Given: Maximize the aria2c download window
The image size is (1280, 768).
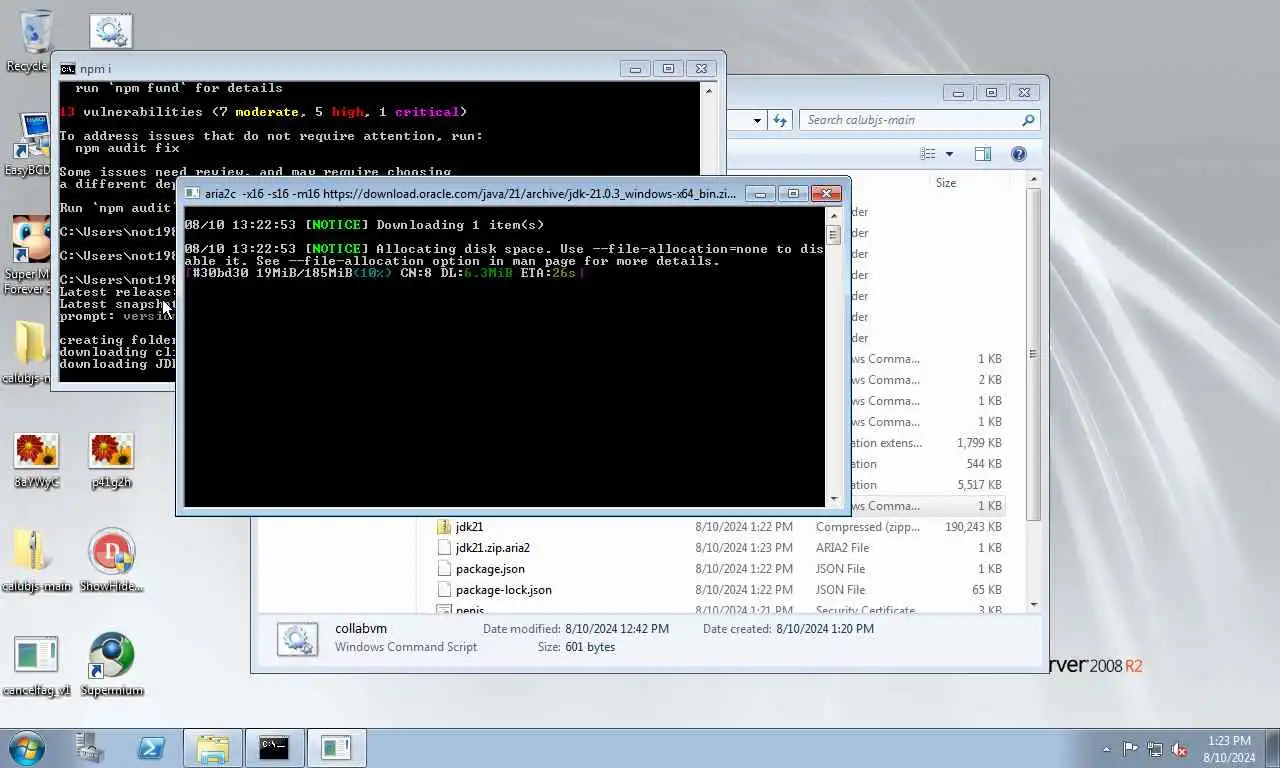Looking at the screenshot, I should (793, 194).
